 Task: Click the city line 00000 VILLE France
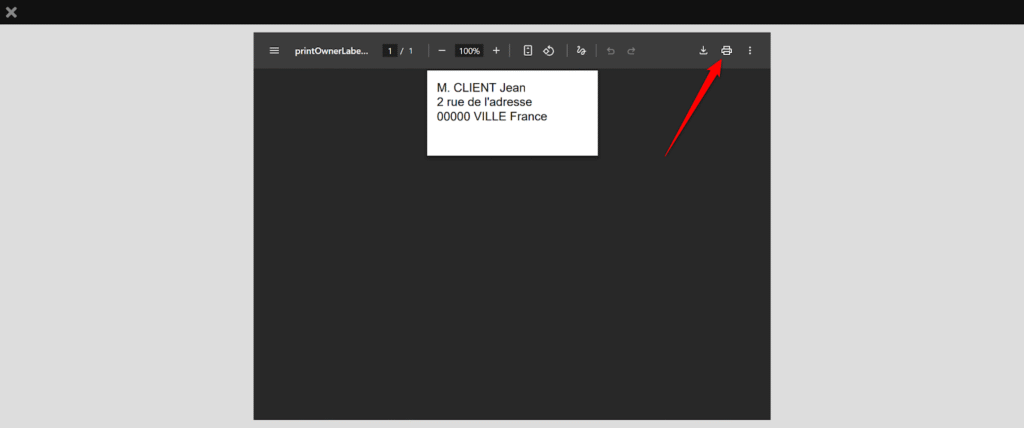(492, 116)
